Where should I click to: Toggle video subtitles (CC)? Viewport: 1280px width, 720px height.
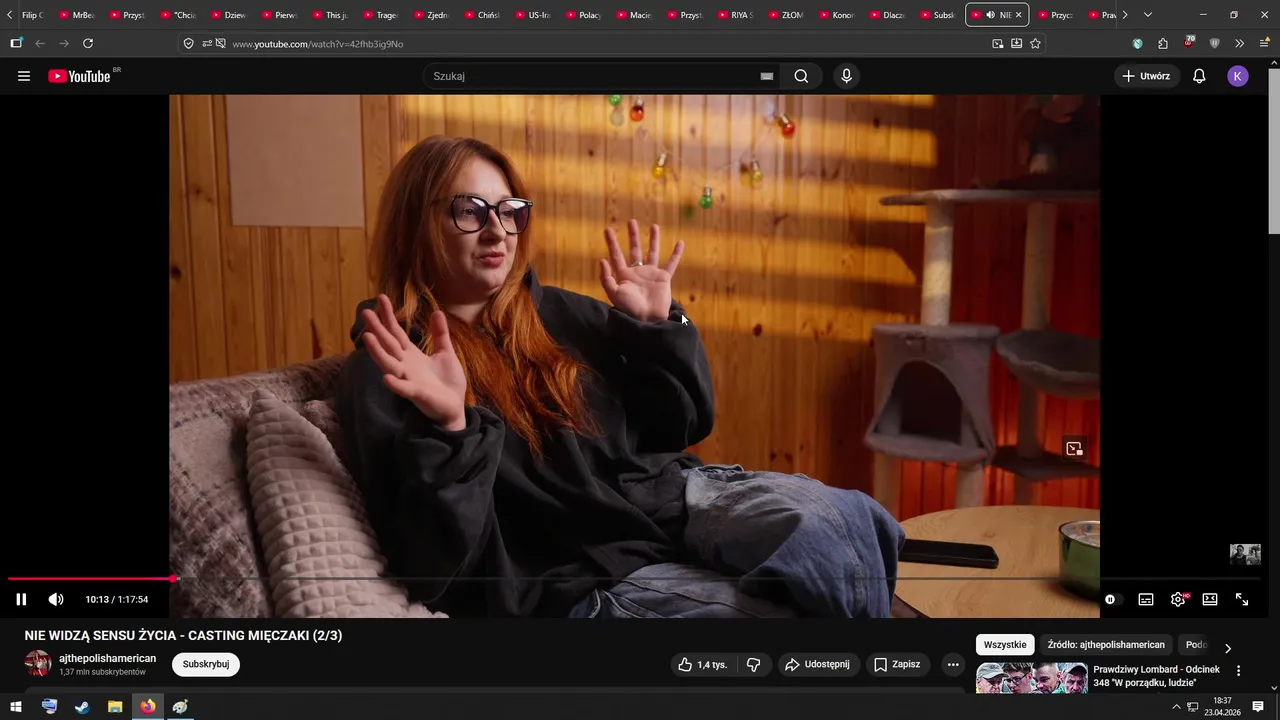coord(1146,599)
